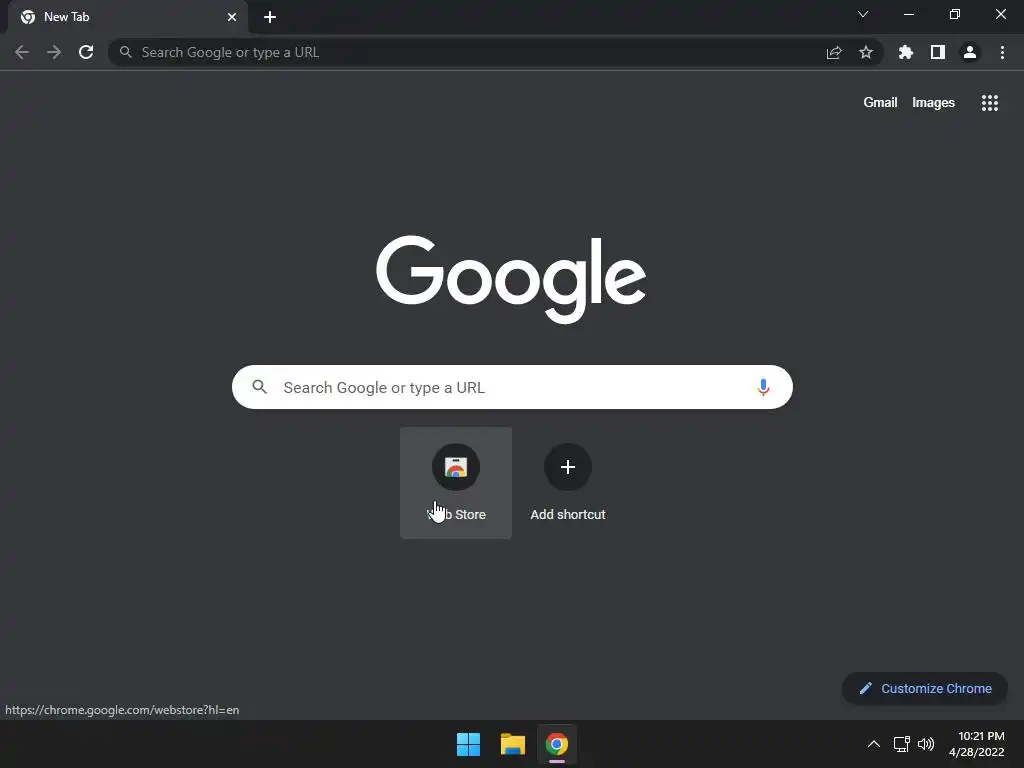This screenshot has height=768, width=1024.
Task: Open the Google apps grid
Action: point(989,103)
